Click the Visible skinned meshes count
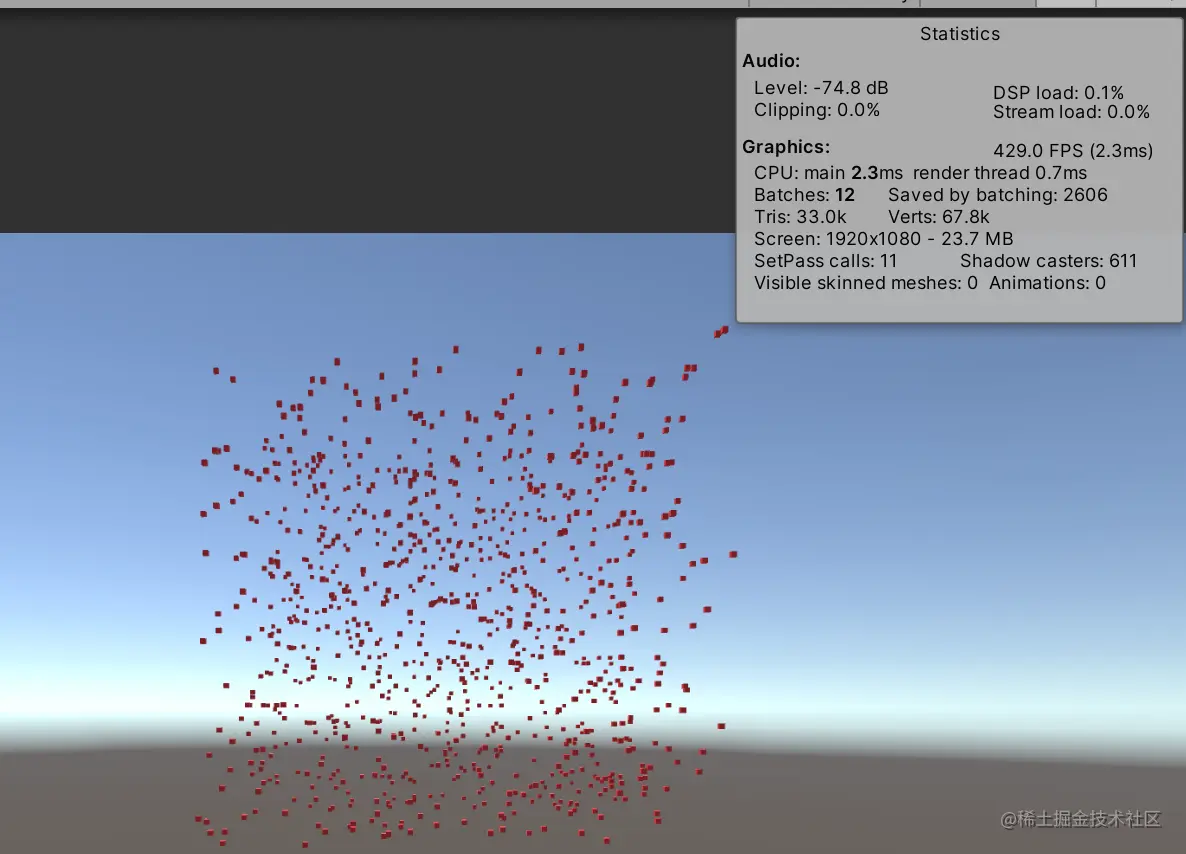The image size is (1186, 854). point(862,282)
